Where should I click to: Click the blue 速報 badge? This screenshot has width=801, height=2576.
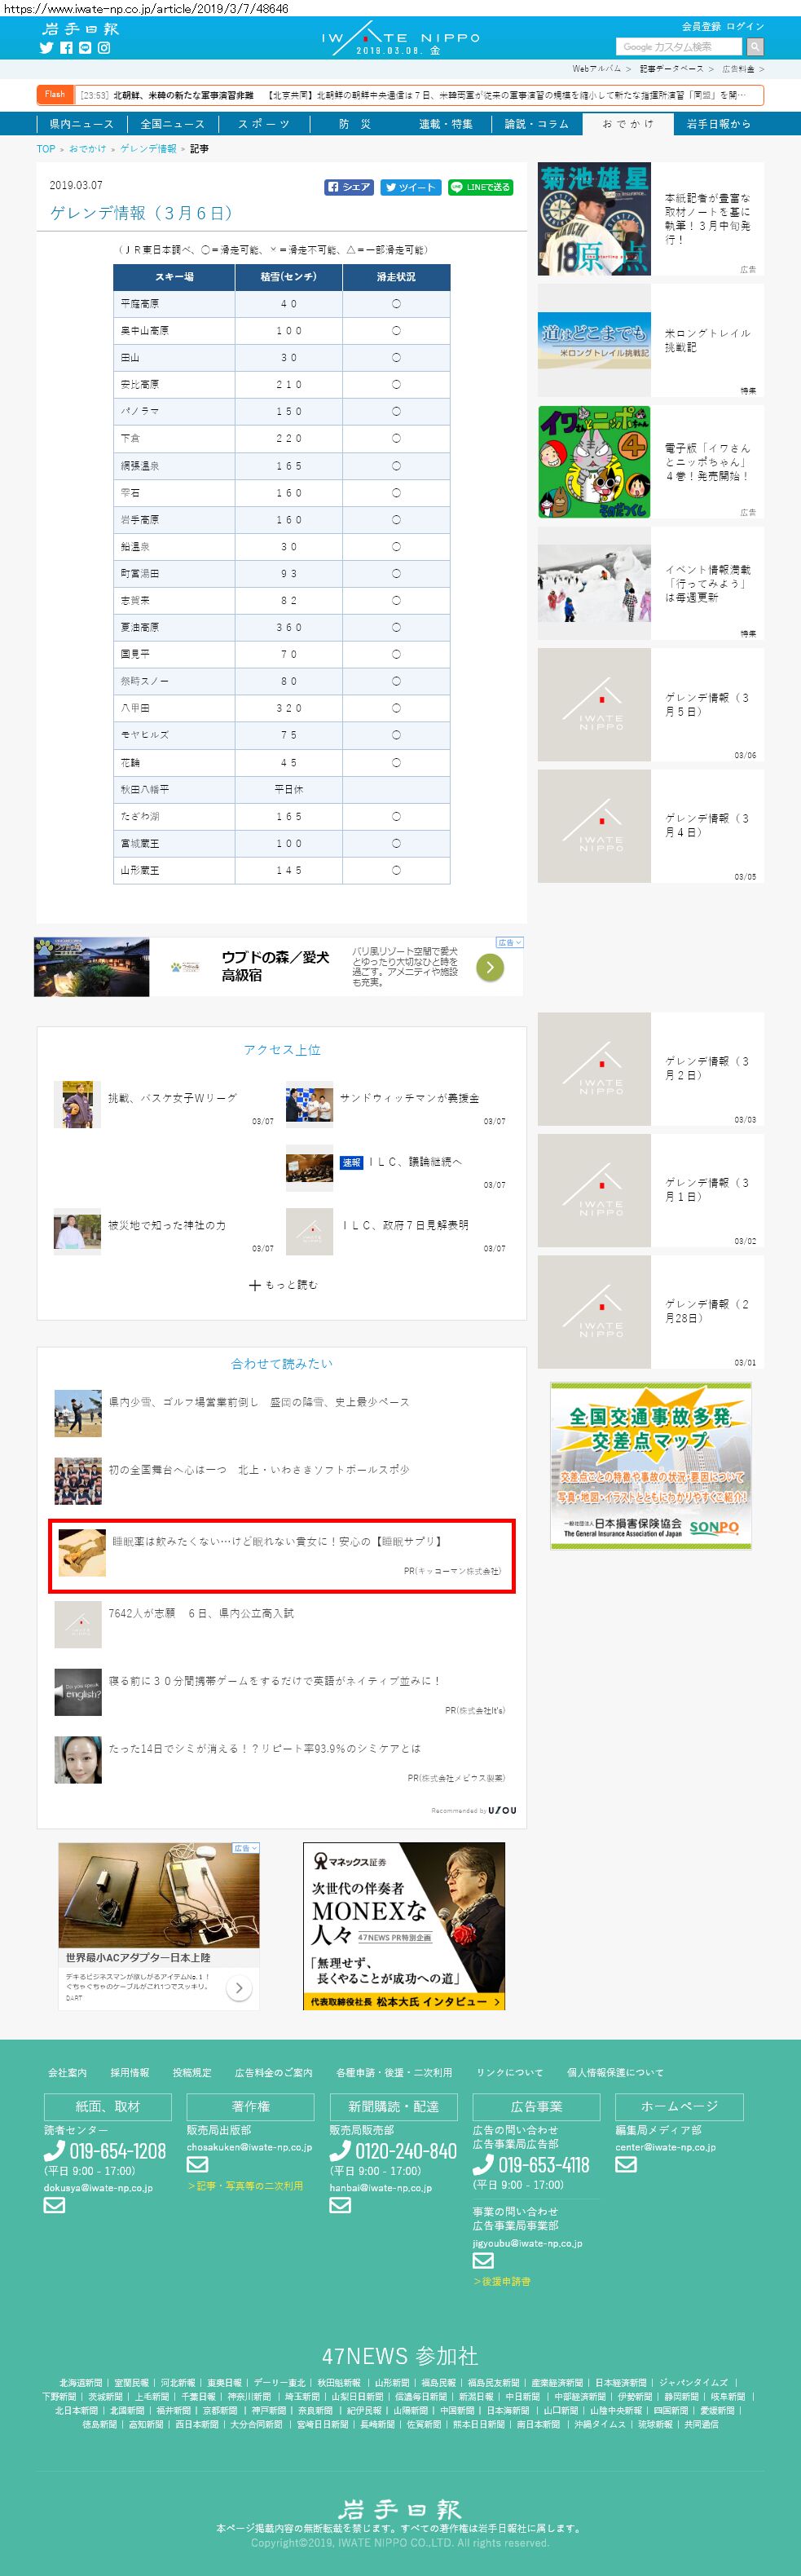[x=351, y=1162]
